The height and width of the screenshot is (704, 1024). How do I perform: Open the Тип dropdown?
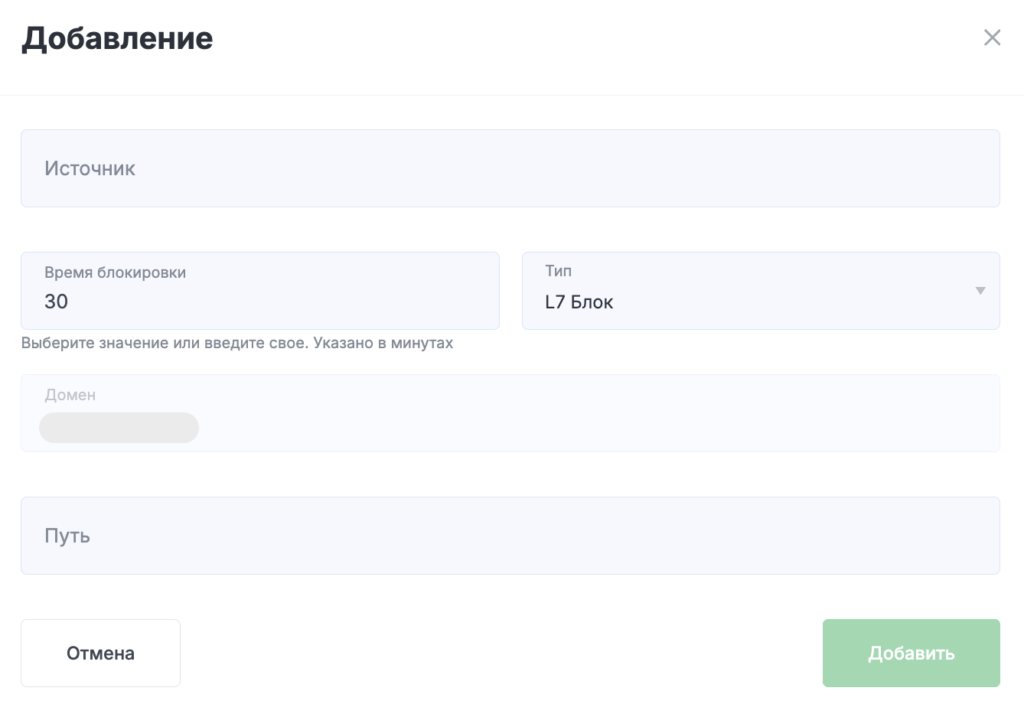click(760, 291)
